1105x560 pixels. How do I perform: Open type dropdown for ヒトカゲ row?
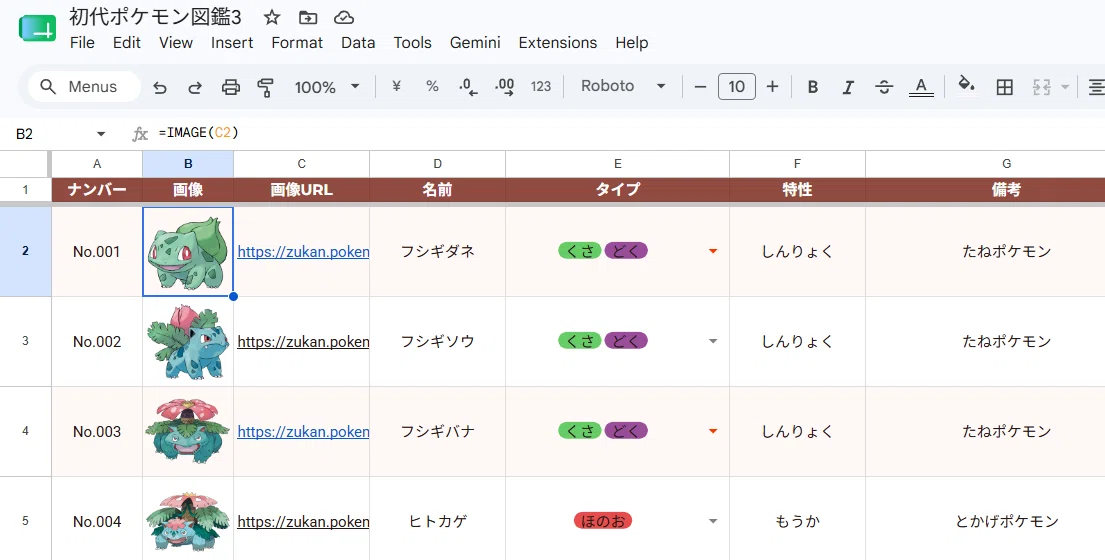(712, 521)
